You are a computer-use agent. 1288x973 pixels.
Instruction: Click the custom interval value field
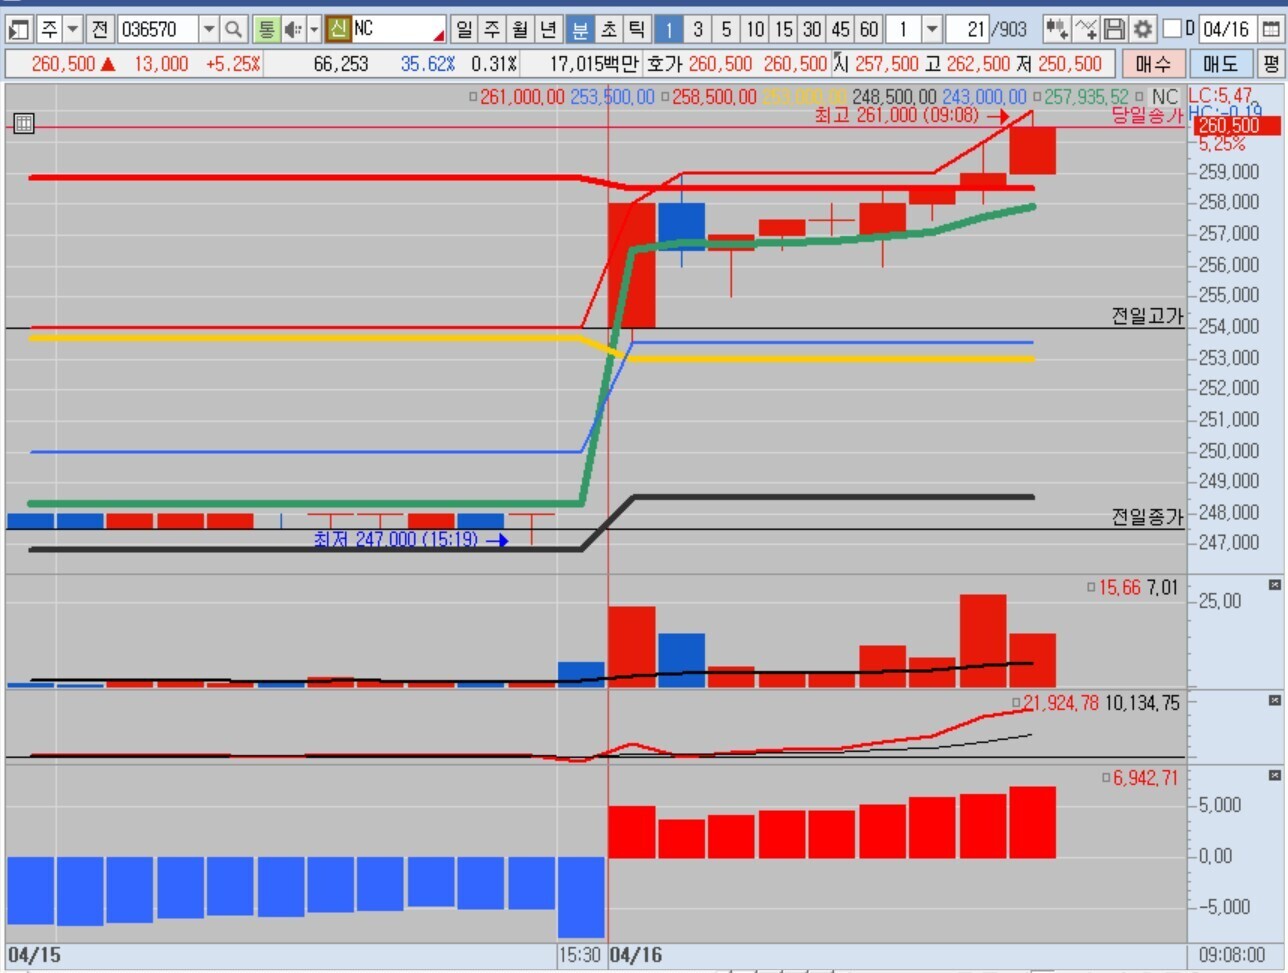904,29
